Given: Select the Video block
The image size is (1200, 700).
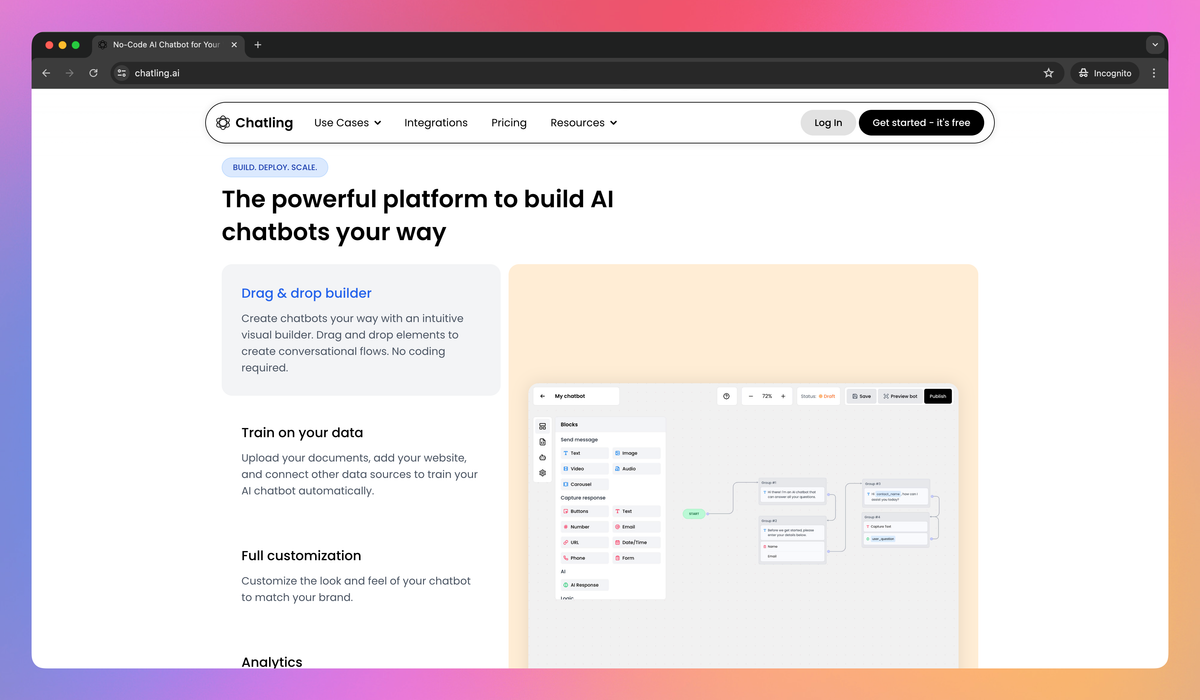Looking at the screenshot, I should pos(584,468).
